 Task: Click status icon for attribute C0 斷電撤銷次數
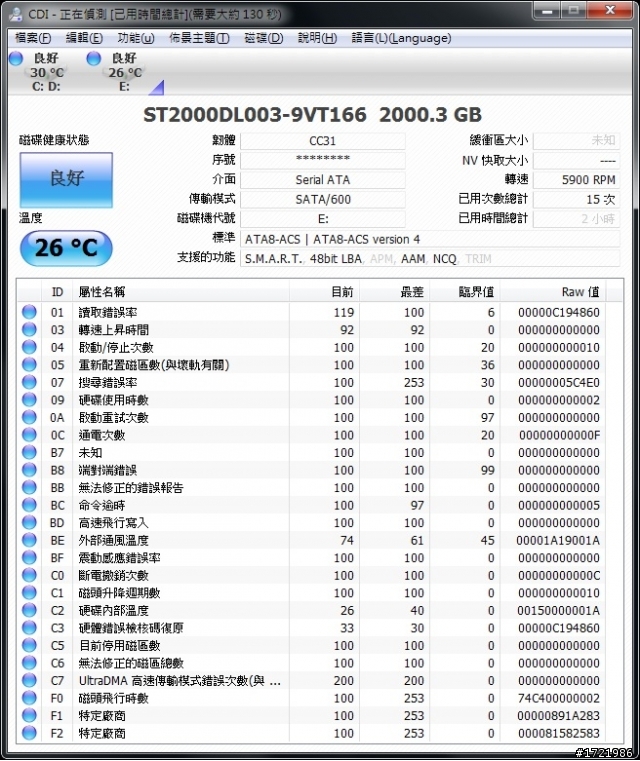pyautogui.click(x=29, y=575)
